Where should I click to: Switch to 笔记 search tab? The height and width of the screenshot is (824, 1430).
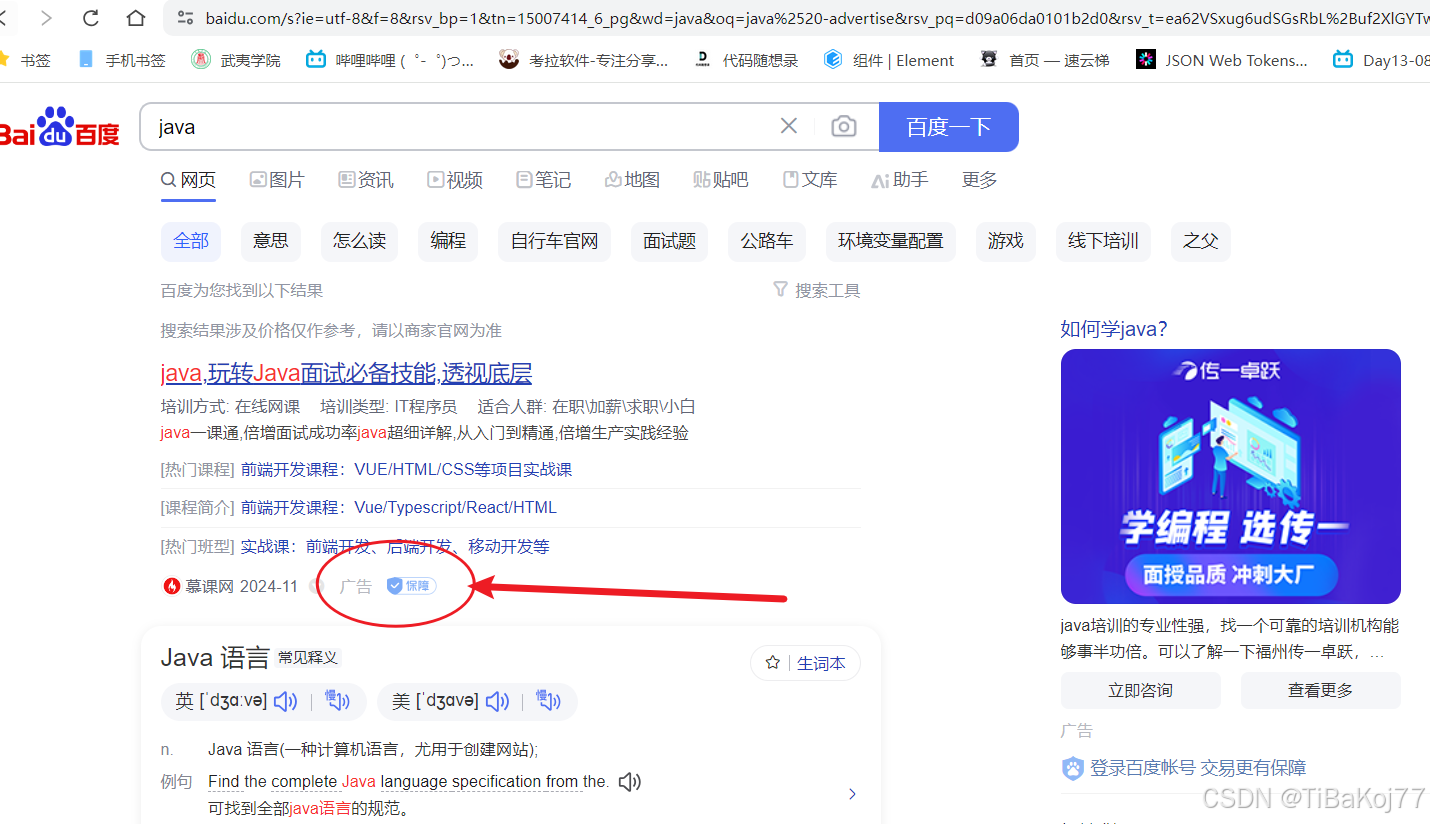coord(543,180)
